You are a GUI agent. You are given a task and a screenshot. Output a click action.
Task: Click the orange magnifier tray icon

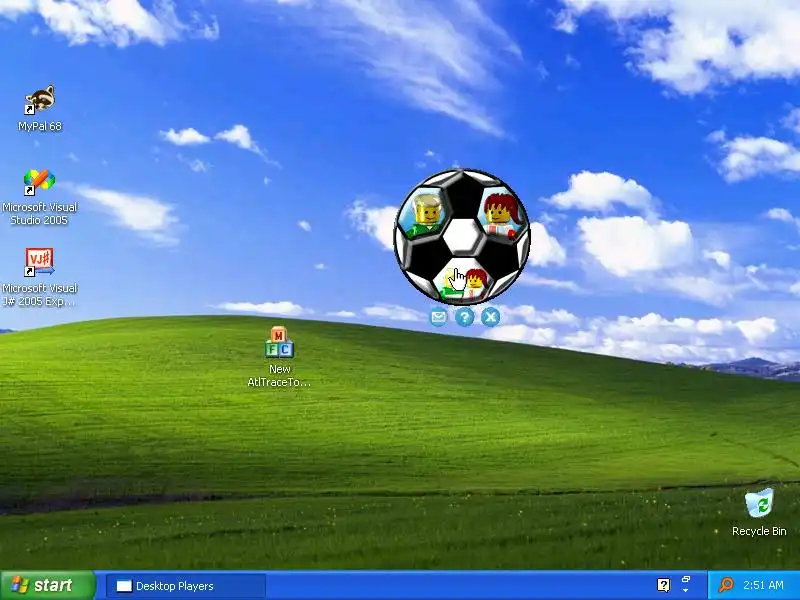tap(726, 585)
